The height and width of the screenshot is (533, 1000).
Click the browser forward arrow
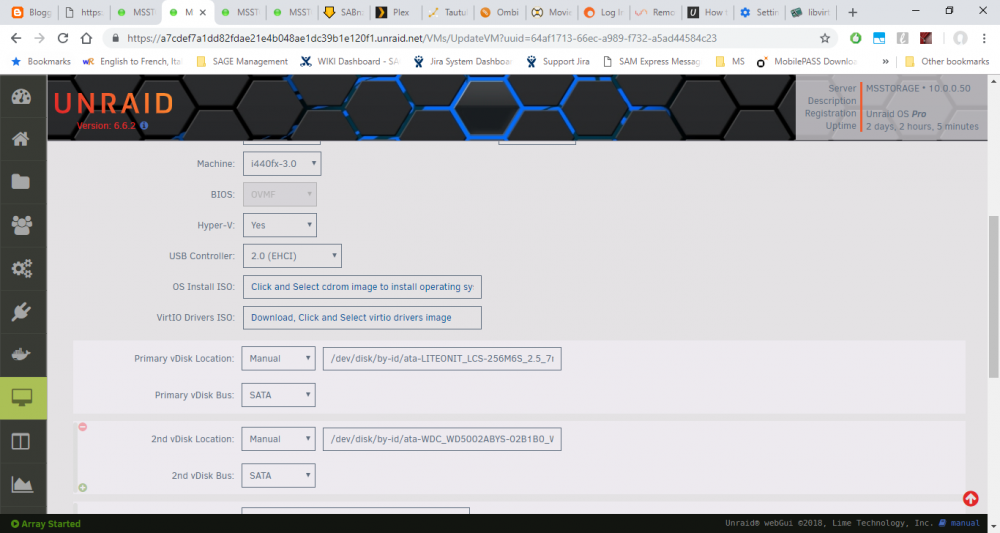click(40, 38)
